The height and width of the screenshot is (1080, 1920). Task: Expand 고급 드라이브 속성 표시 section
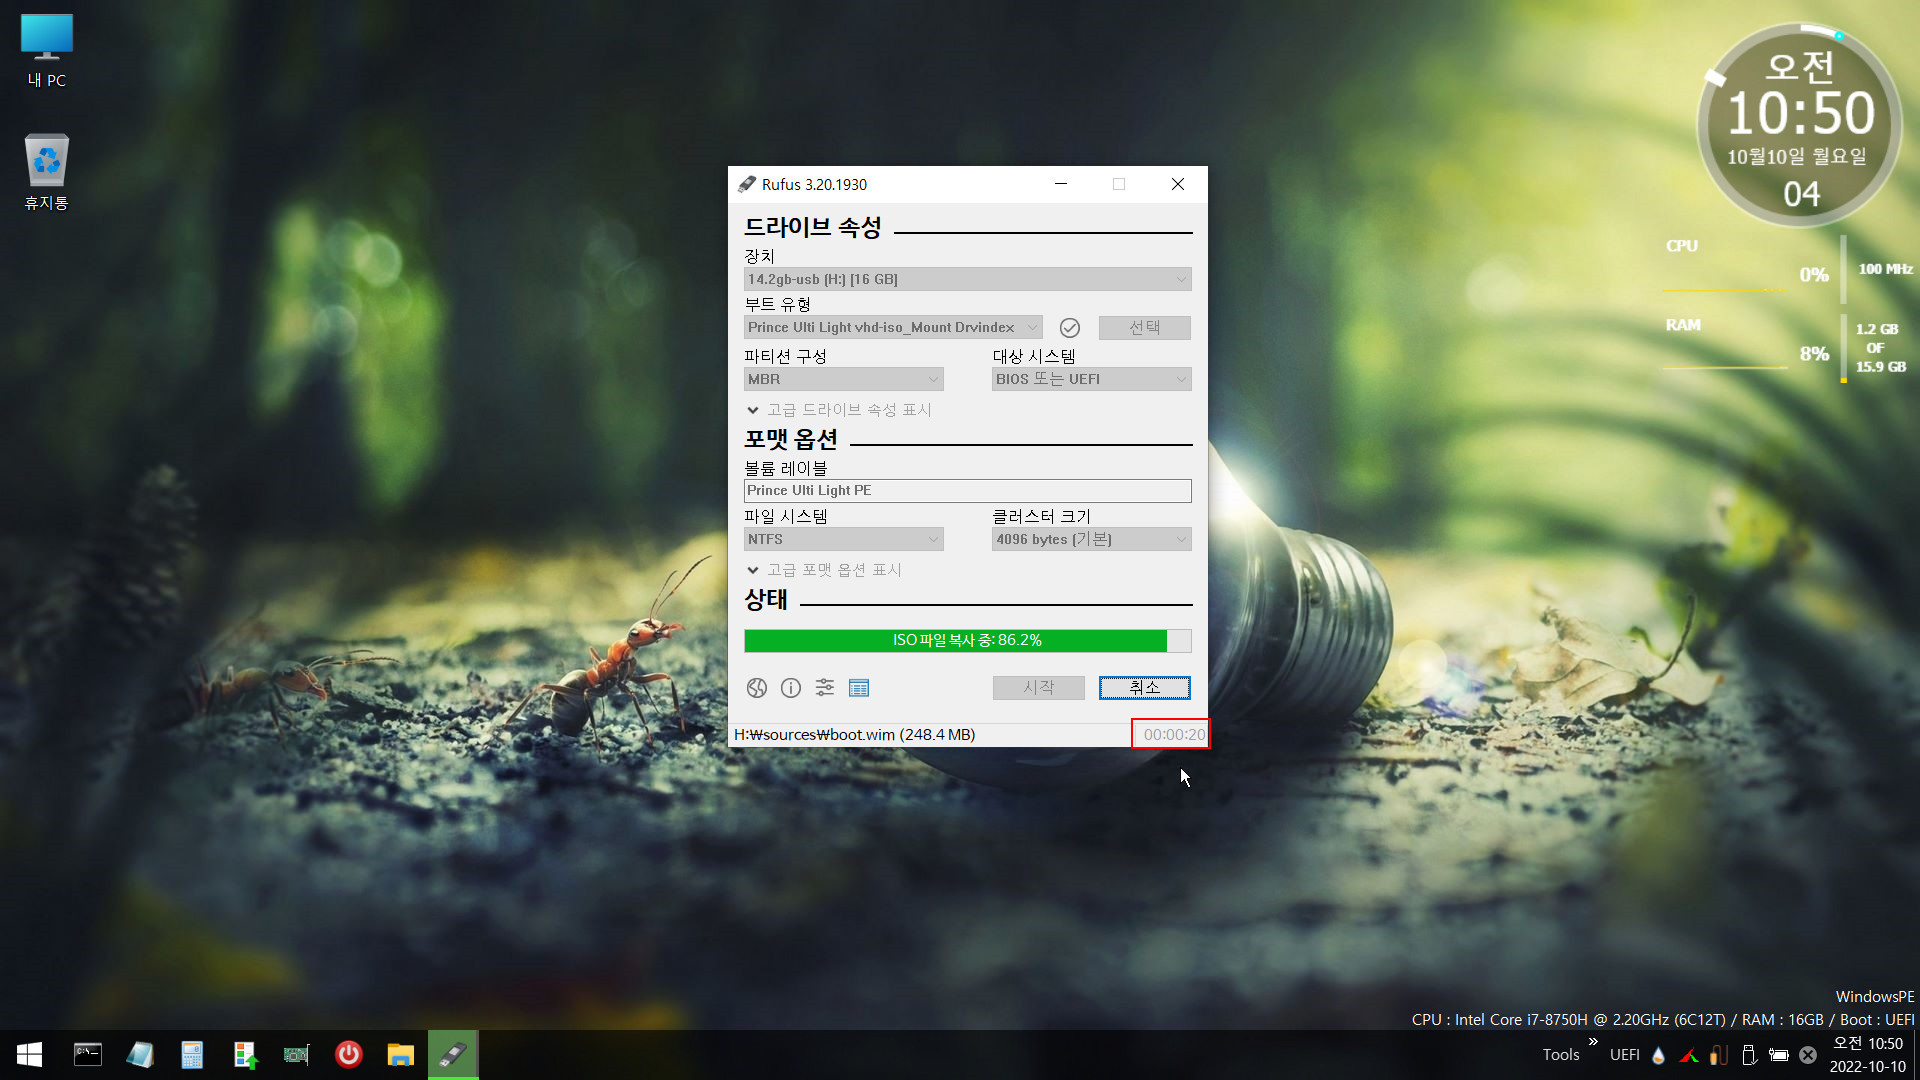[840, 410]
